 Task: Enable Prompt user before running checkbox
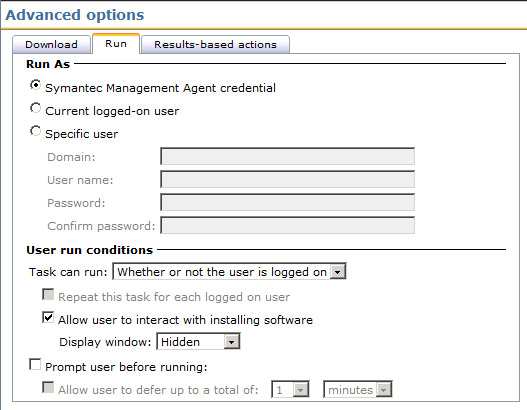pos(35,364)
